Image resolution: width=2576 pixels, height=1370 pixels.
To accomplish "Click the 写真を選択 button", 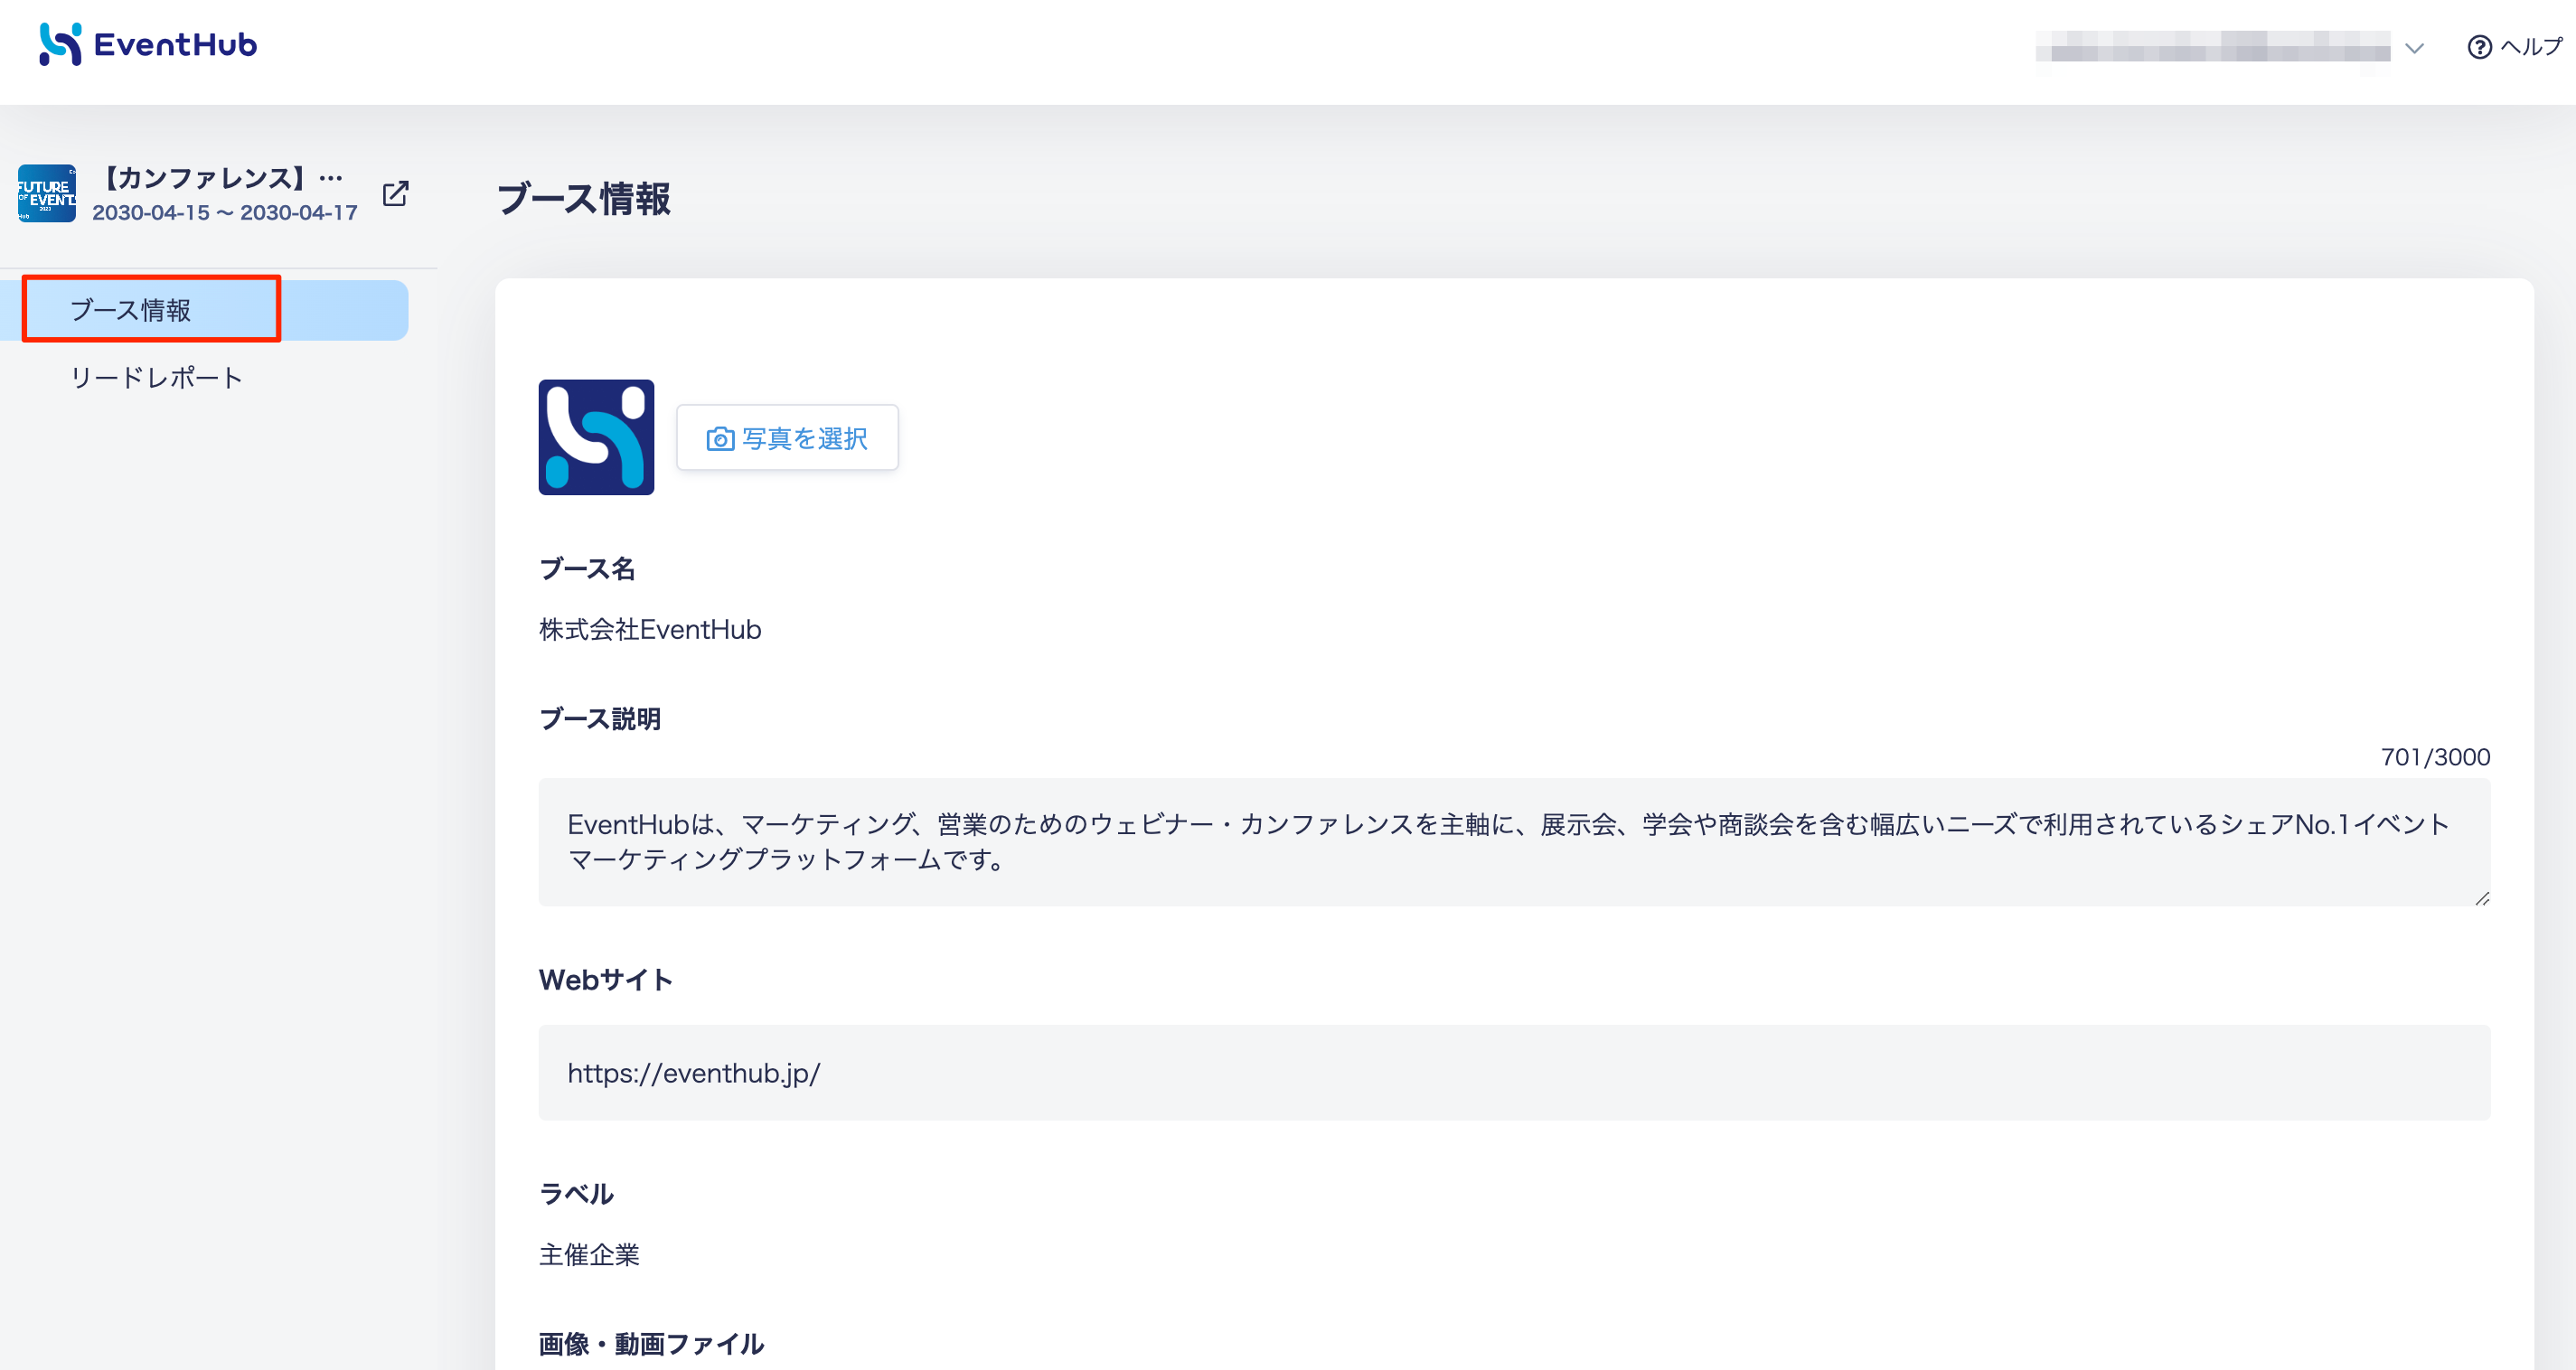I will point(787,438).
